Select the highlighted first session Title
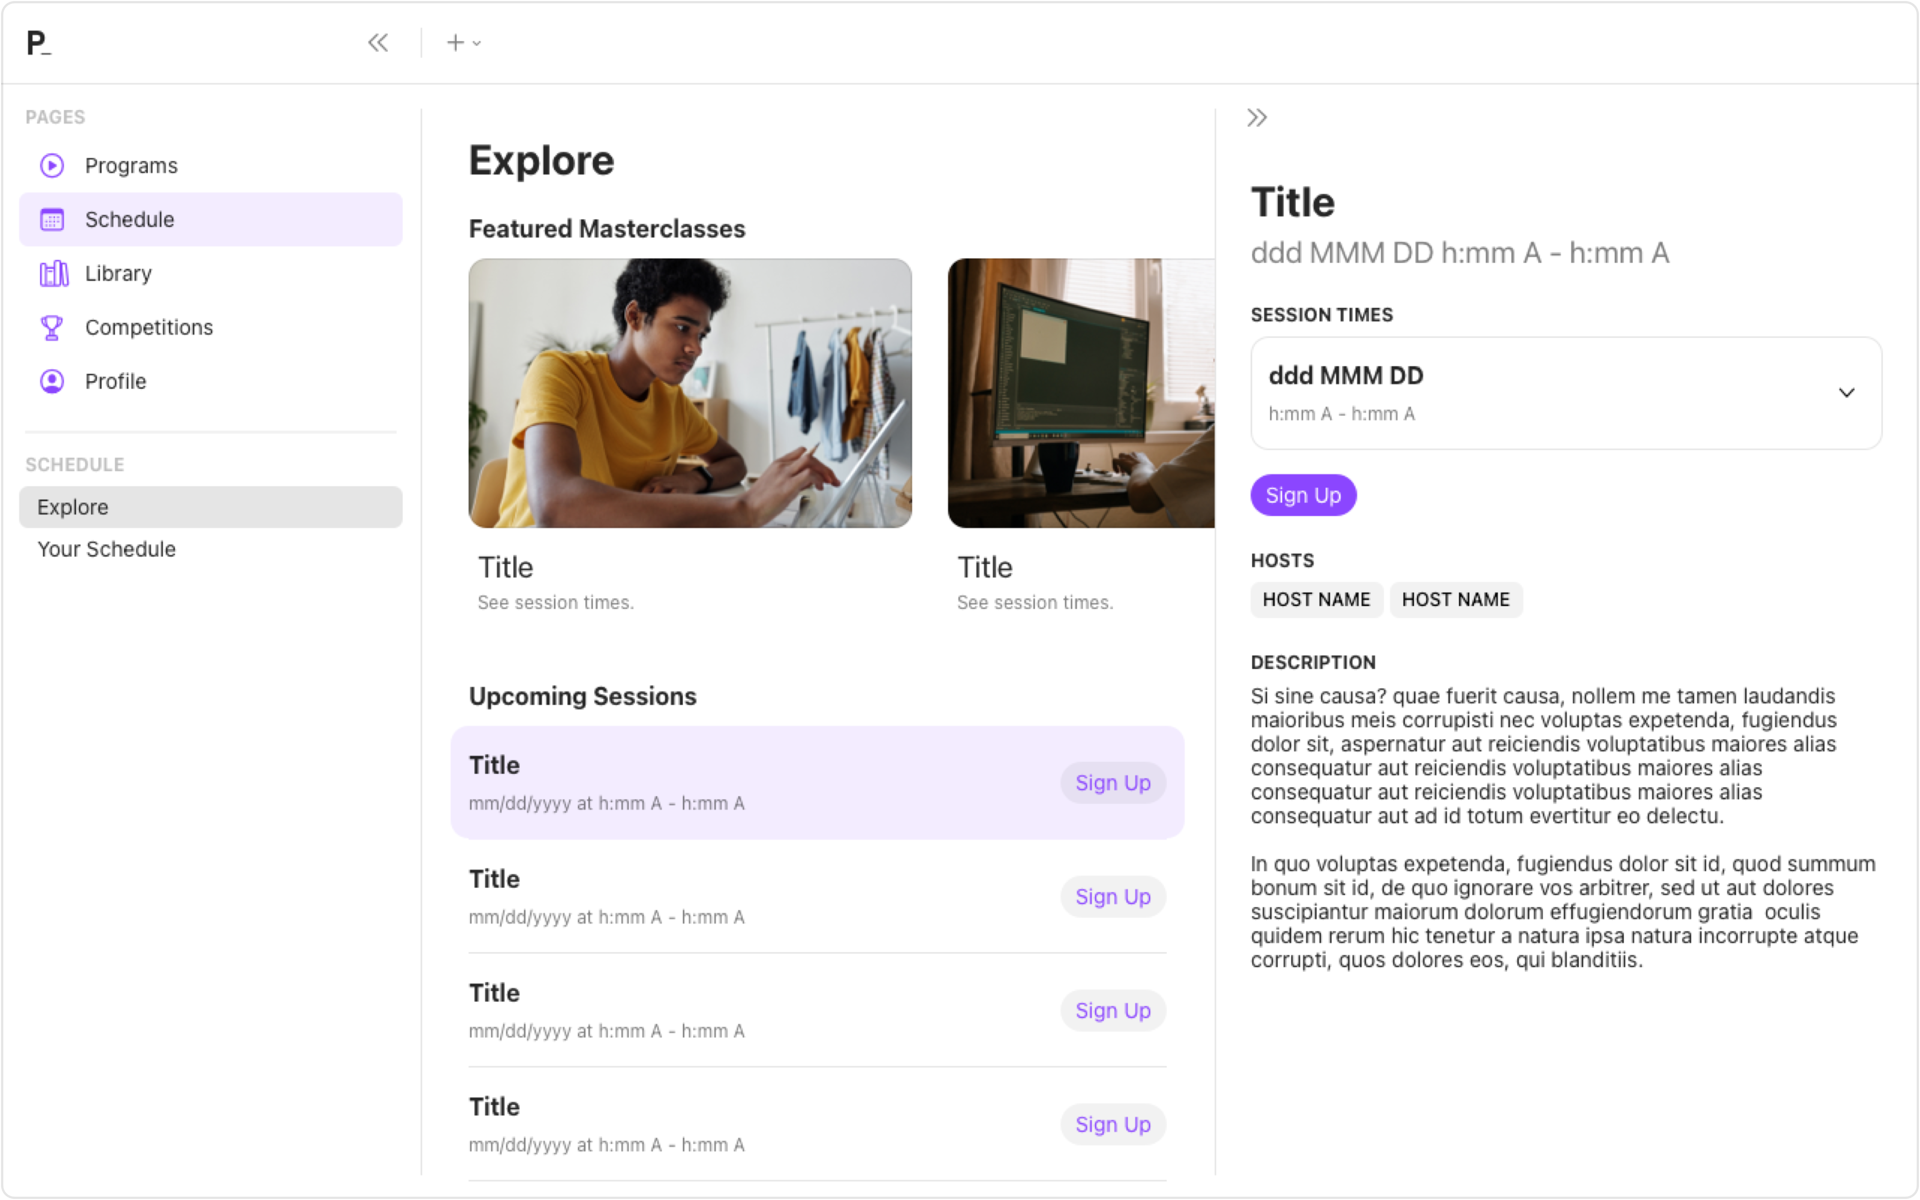 [494, 766]
